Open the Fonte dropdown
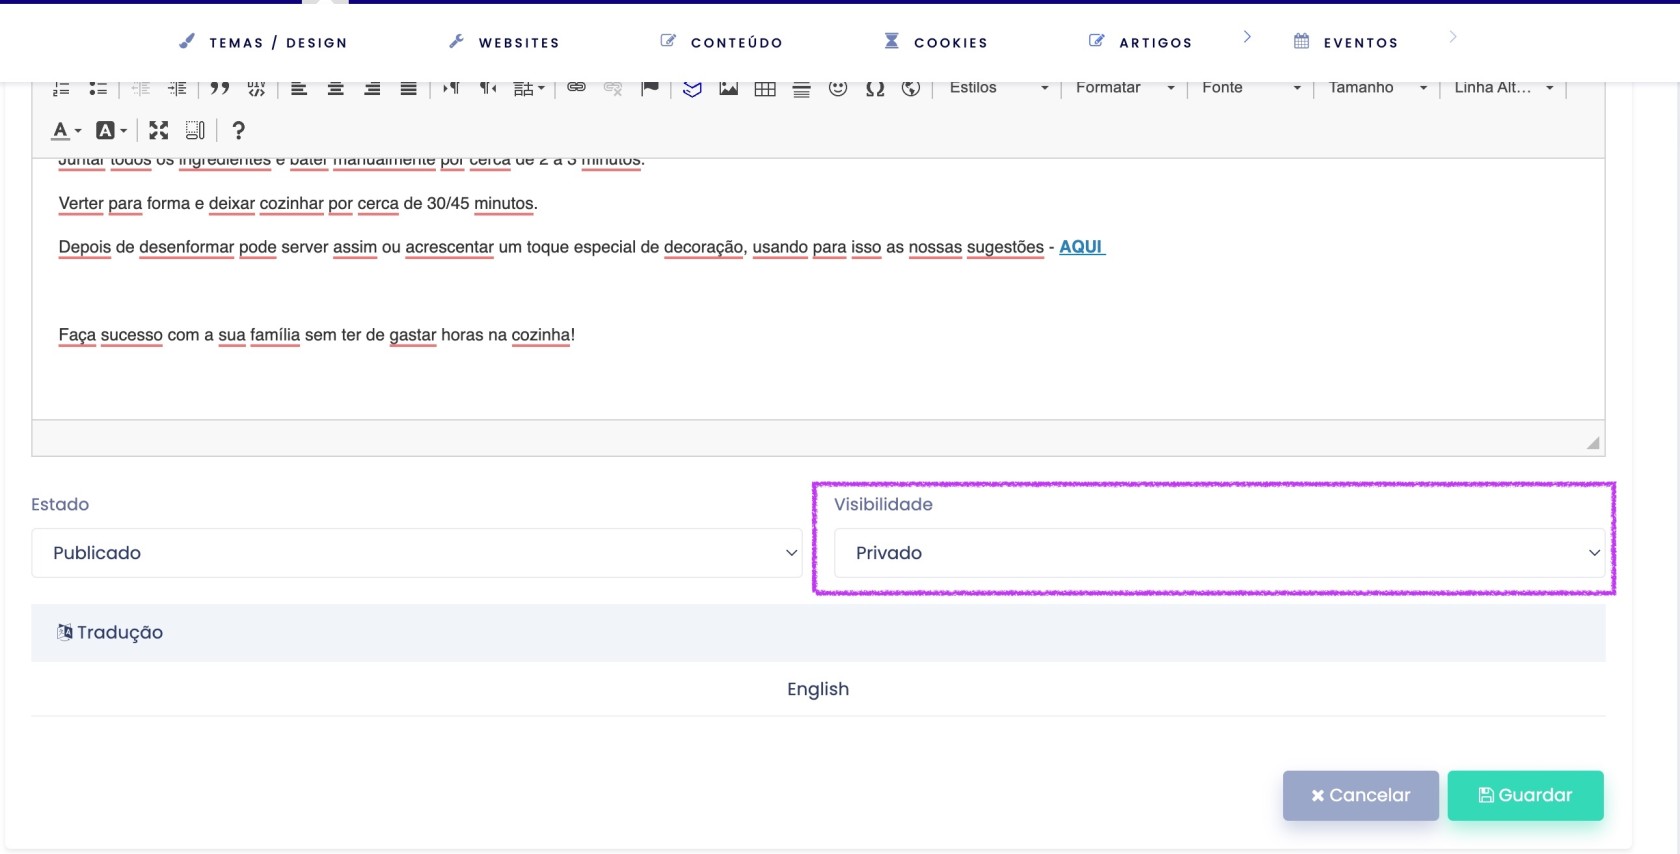The width and height of the screenshot is (1680, 854). 1251,88
